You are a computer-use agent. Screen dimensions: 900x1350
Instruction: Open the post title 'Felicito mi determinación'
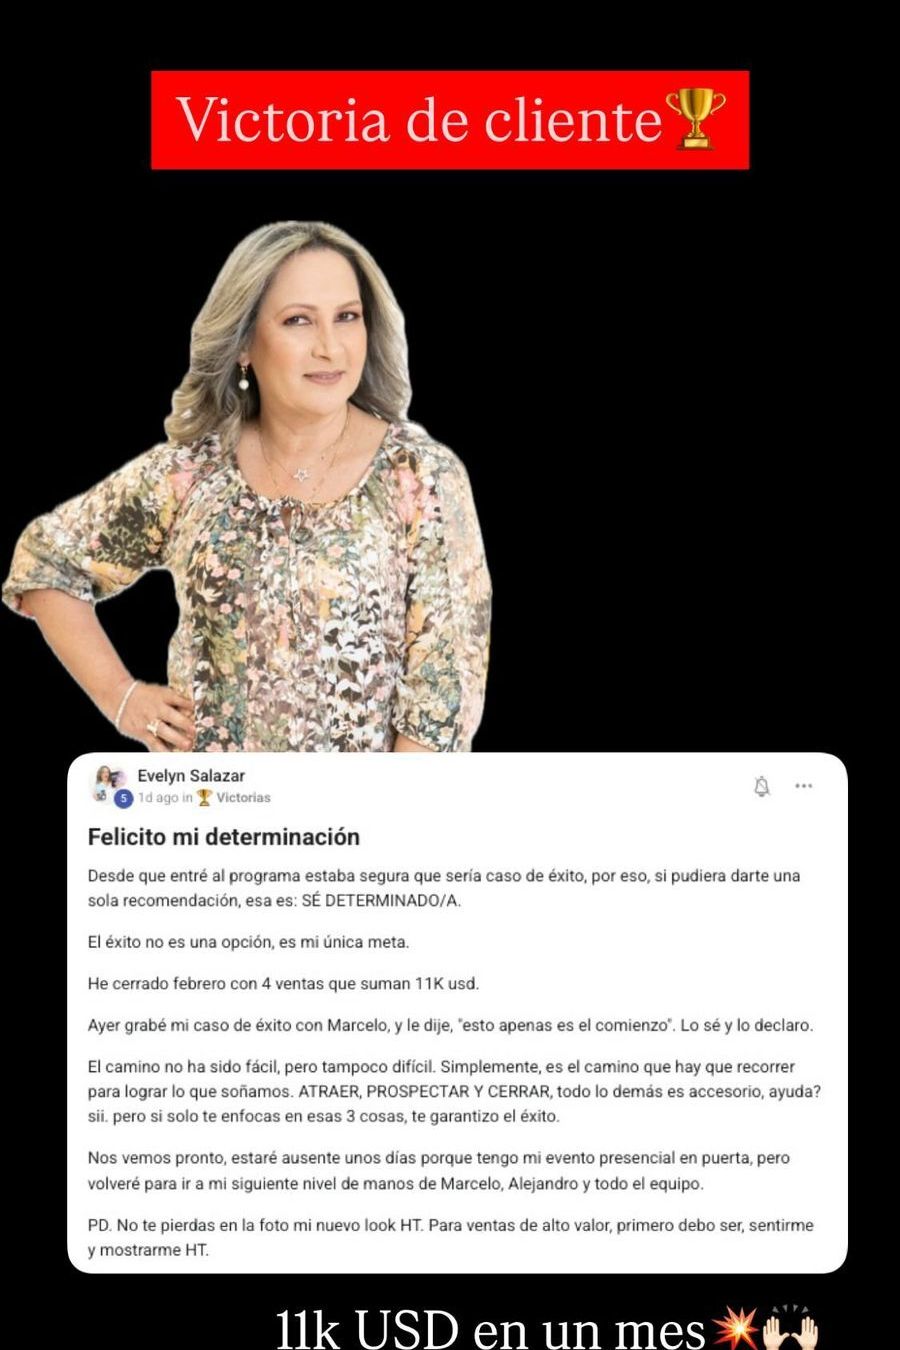click(x=223, y=837)
